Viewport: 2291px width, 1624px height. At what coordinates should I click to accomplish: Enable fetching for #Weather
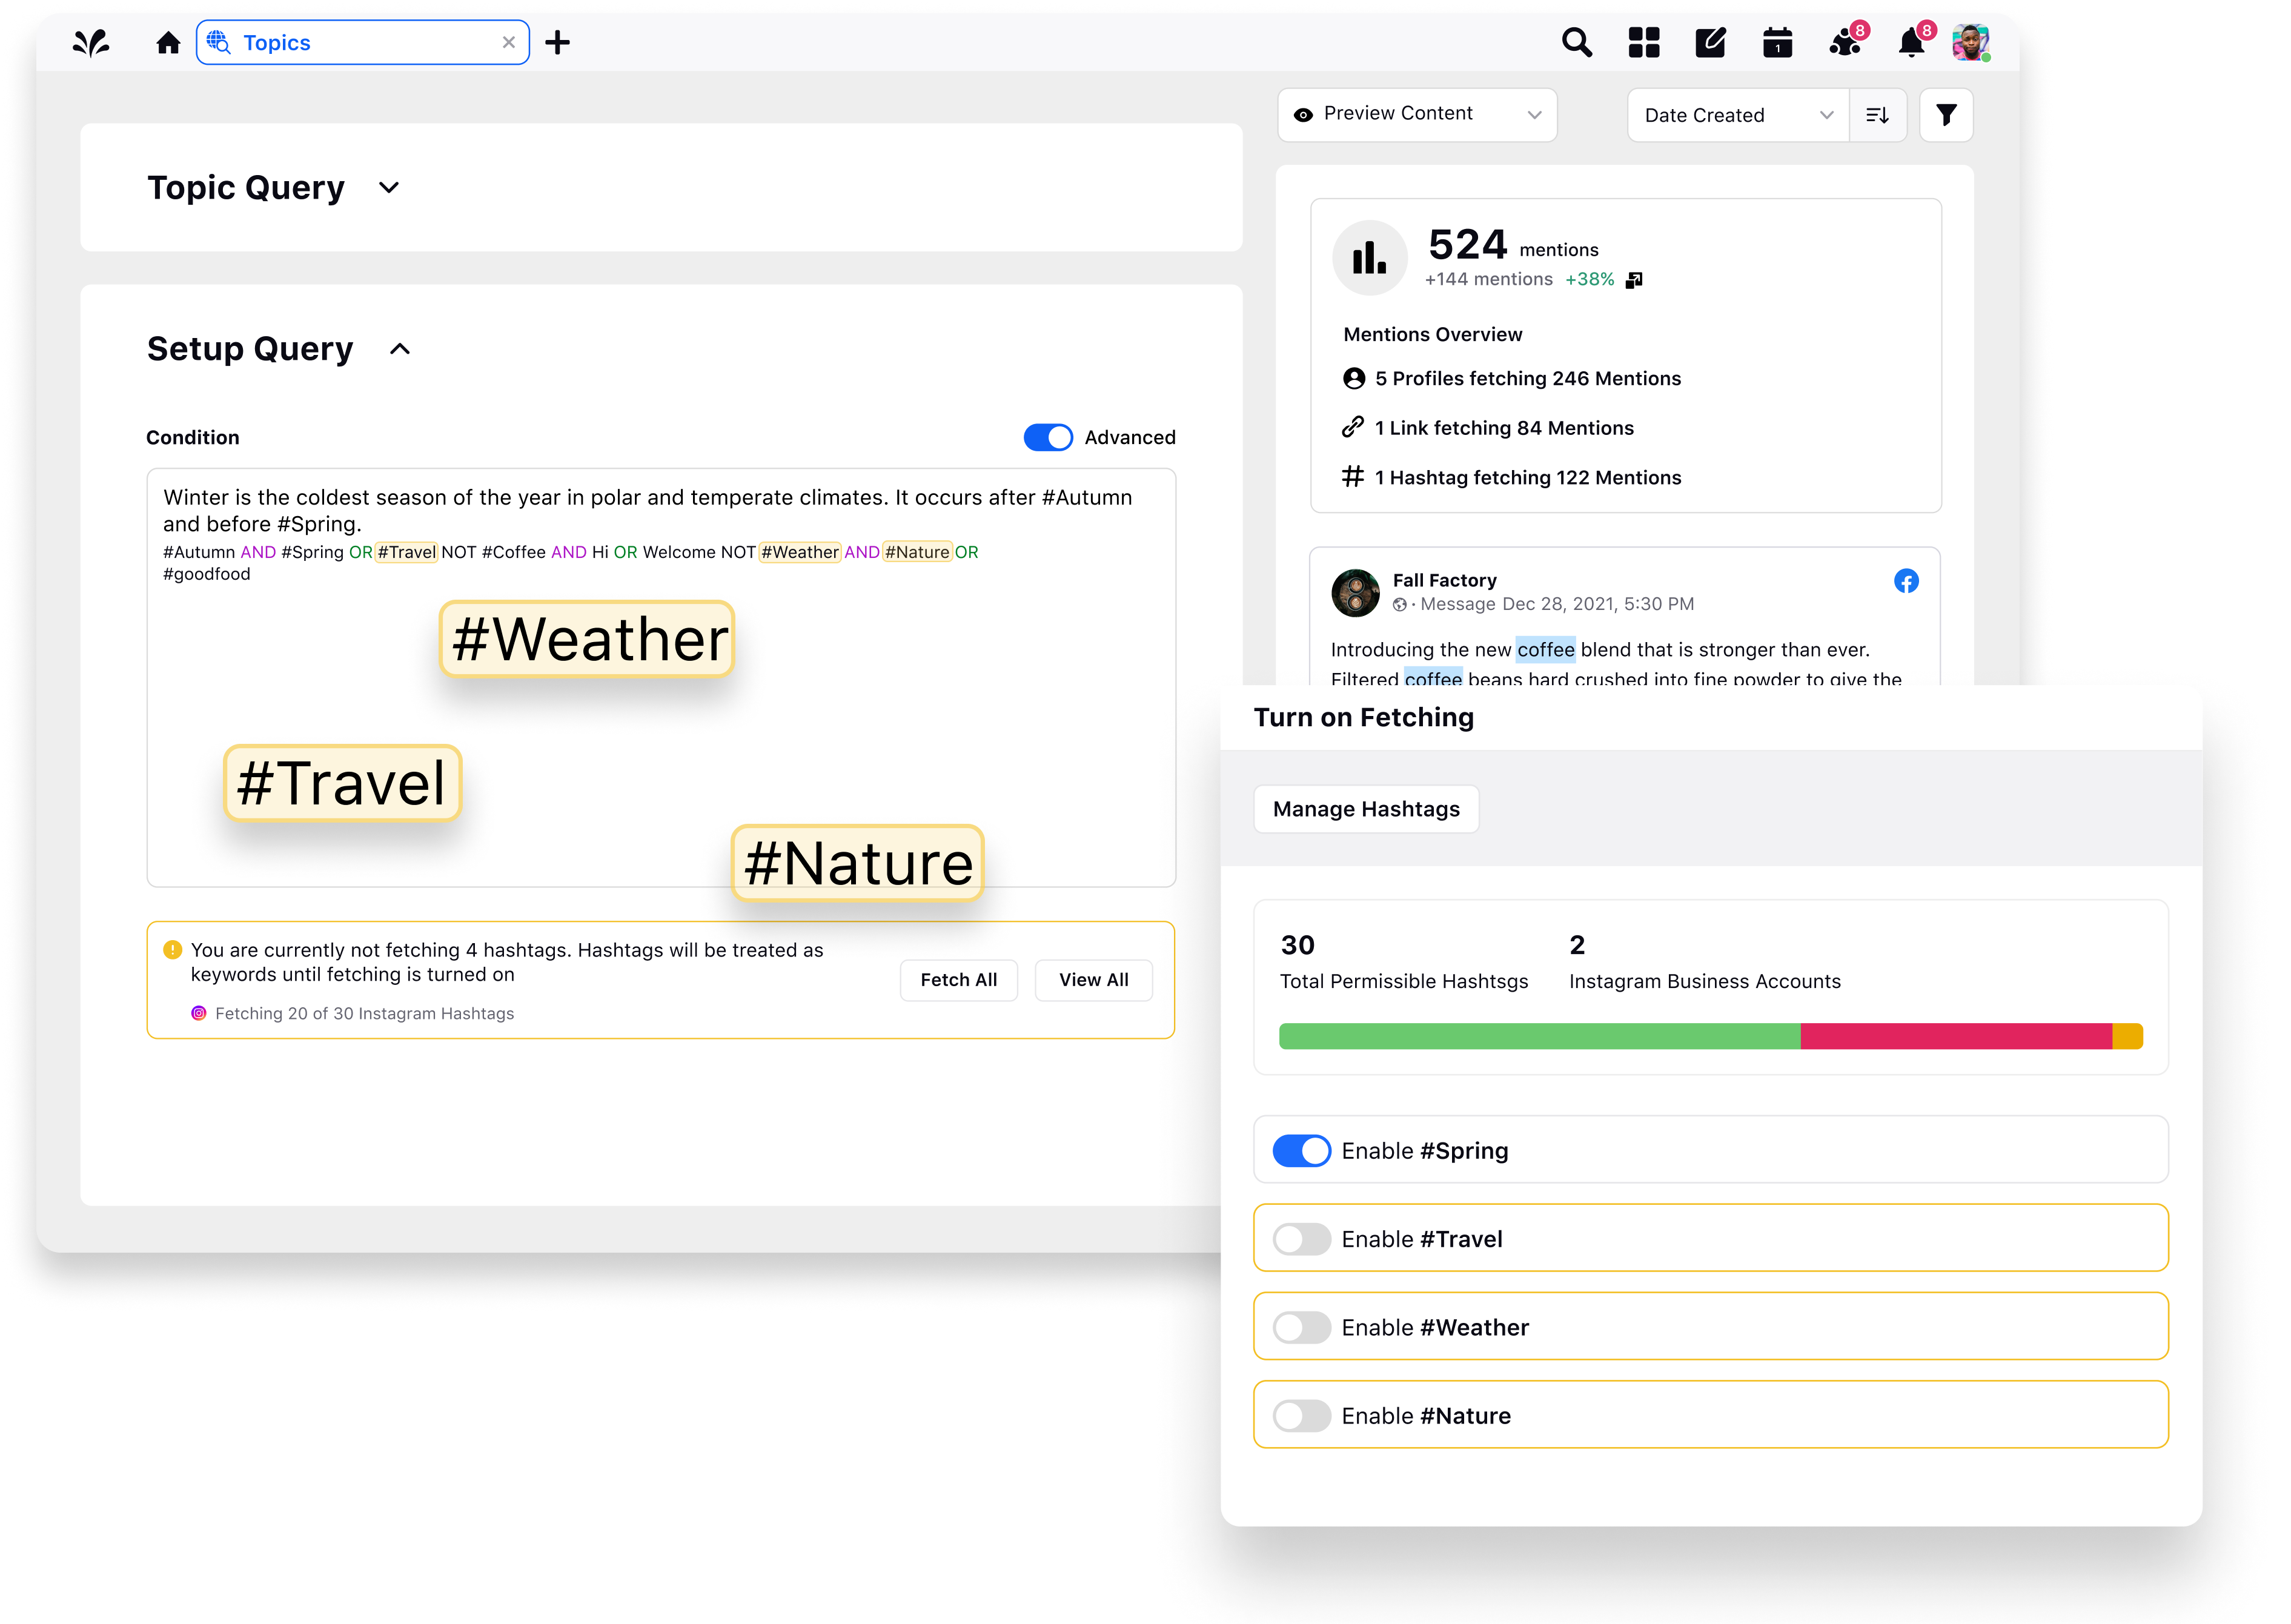click(x=1301, y=1327)
